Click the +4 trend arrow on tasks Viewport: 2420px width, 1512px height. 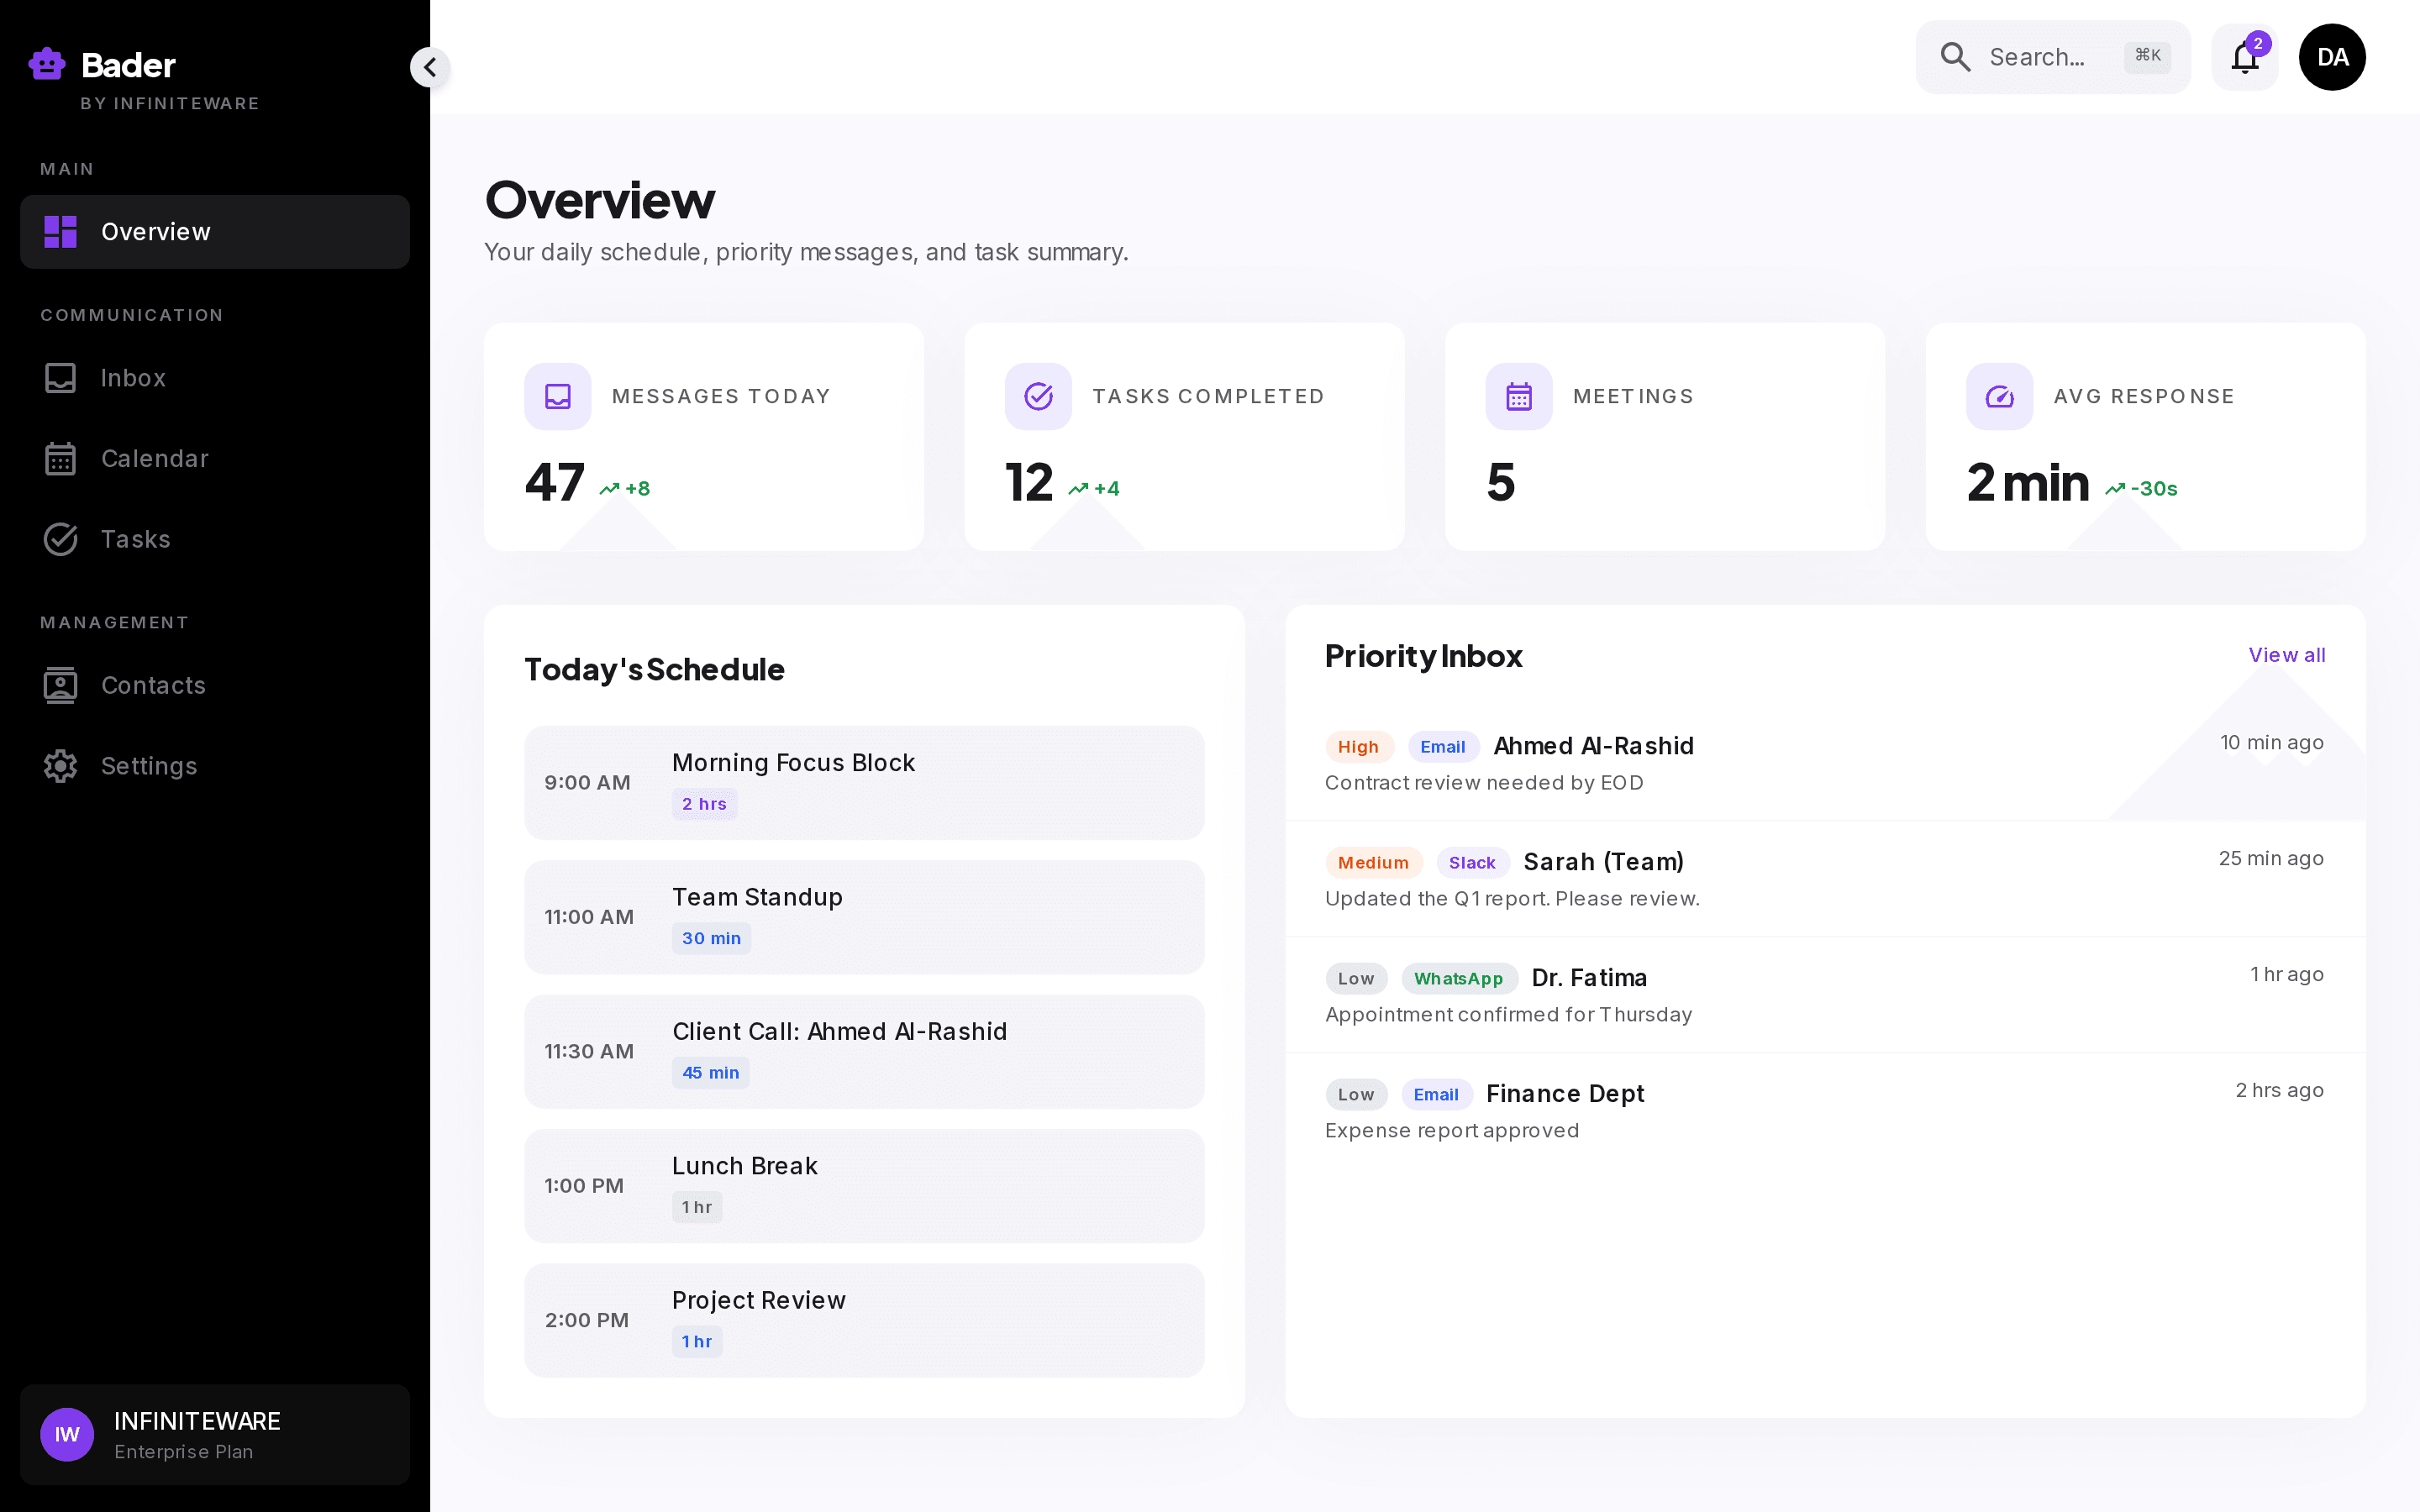pyautogui.click(x=1078, y=489)
